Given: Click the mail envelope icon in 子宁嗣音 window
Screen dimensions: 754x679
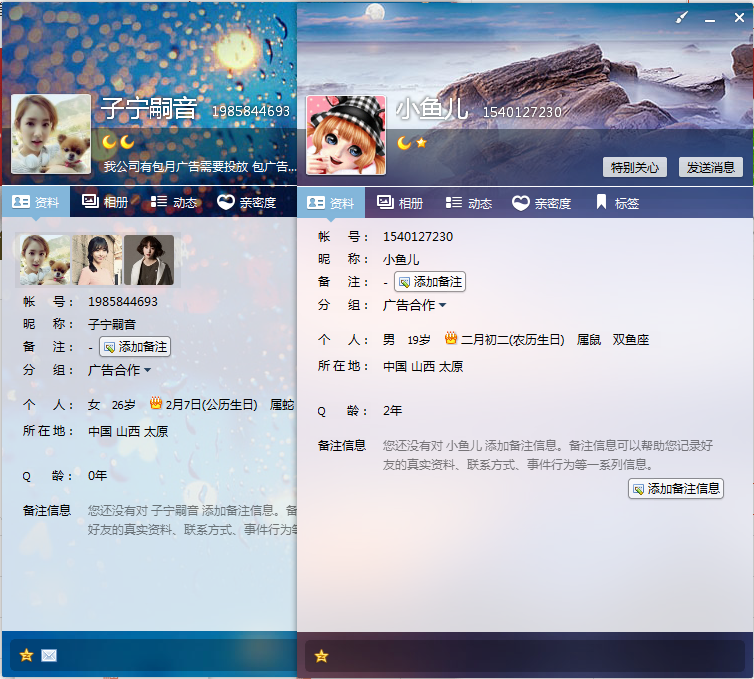Looking at the screenshot, I should click(49, 655).
